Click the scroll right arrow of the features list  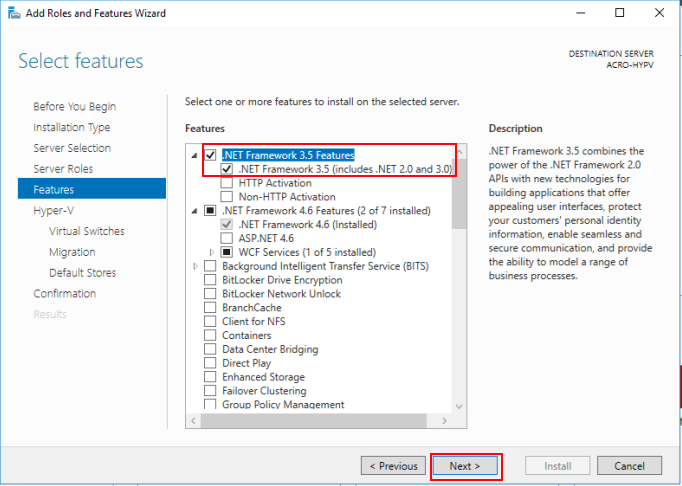pyautogui.click(x=444, y=421)
